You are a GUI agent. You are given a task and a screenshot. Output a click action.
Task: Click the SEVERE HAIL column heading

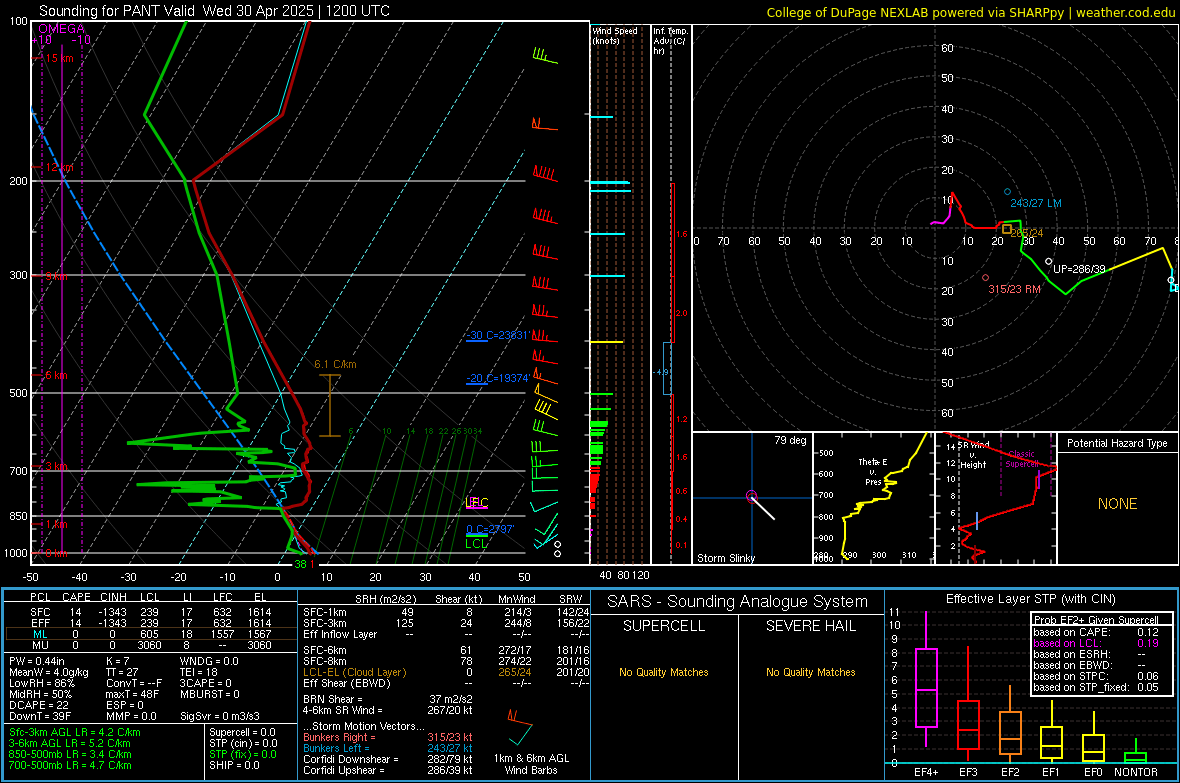(810, 626)
